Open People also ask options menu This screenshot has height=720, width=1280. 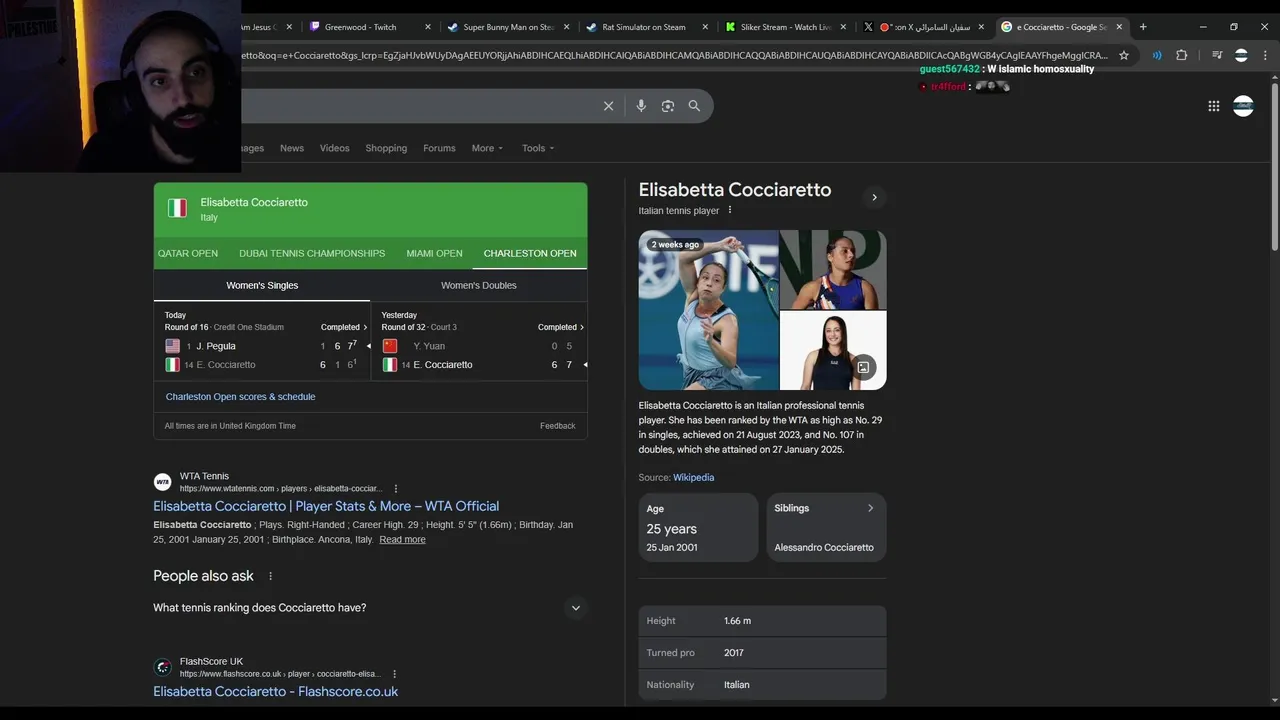point(270,576)
